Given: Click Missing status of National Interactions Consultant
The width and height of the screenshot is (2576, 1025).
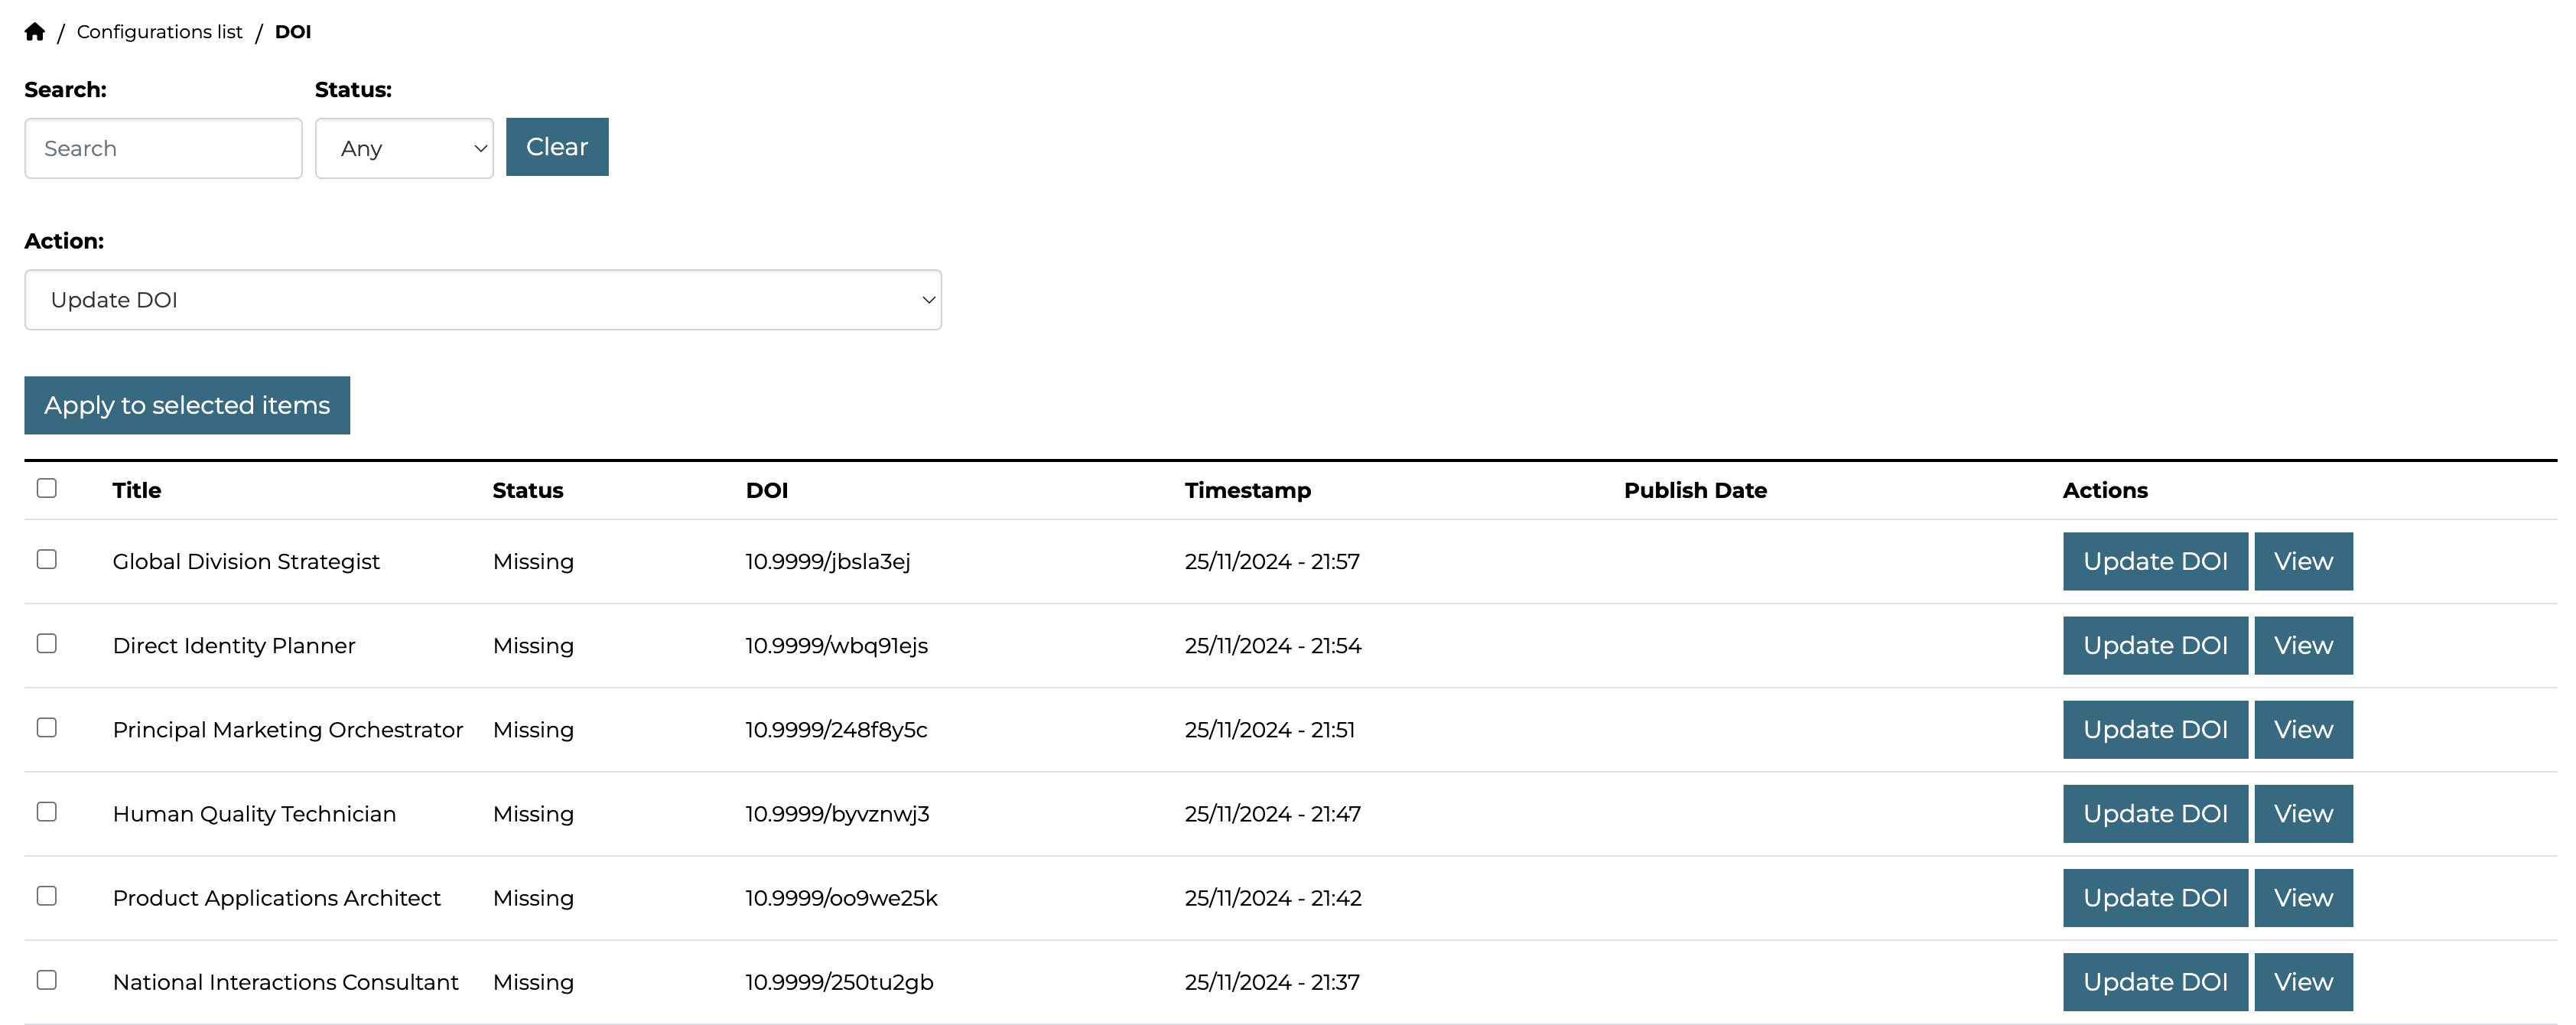Looking at the screenshot, I should tap(533, 981).
